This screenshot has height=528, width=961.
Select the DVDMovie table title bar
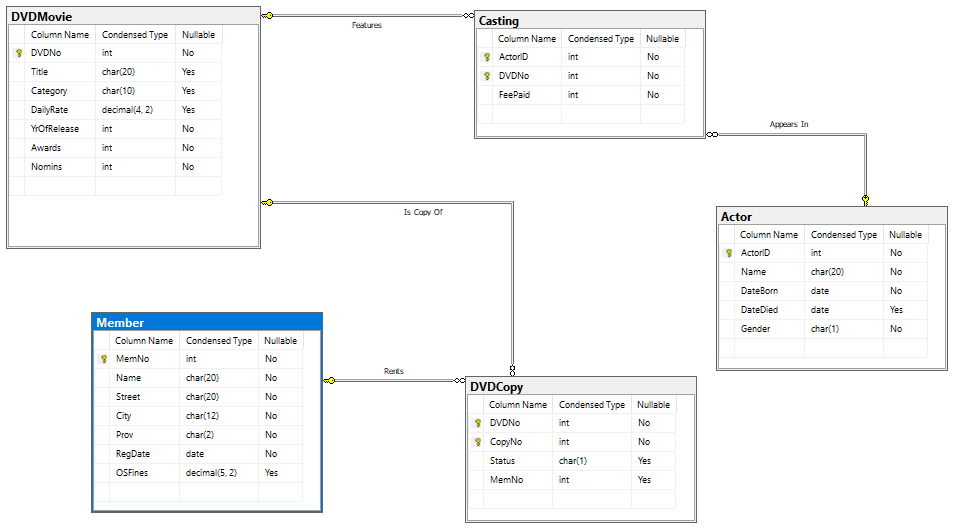pyautogui.click(x=134, y=17)
